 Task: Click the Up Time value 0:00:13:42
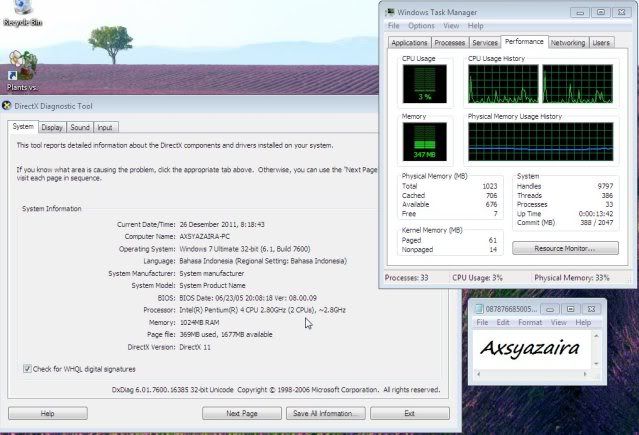pos(596,214)
